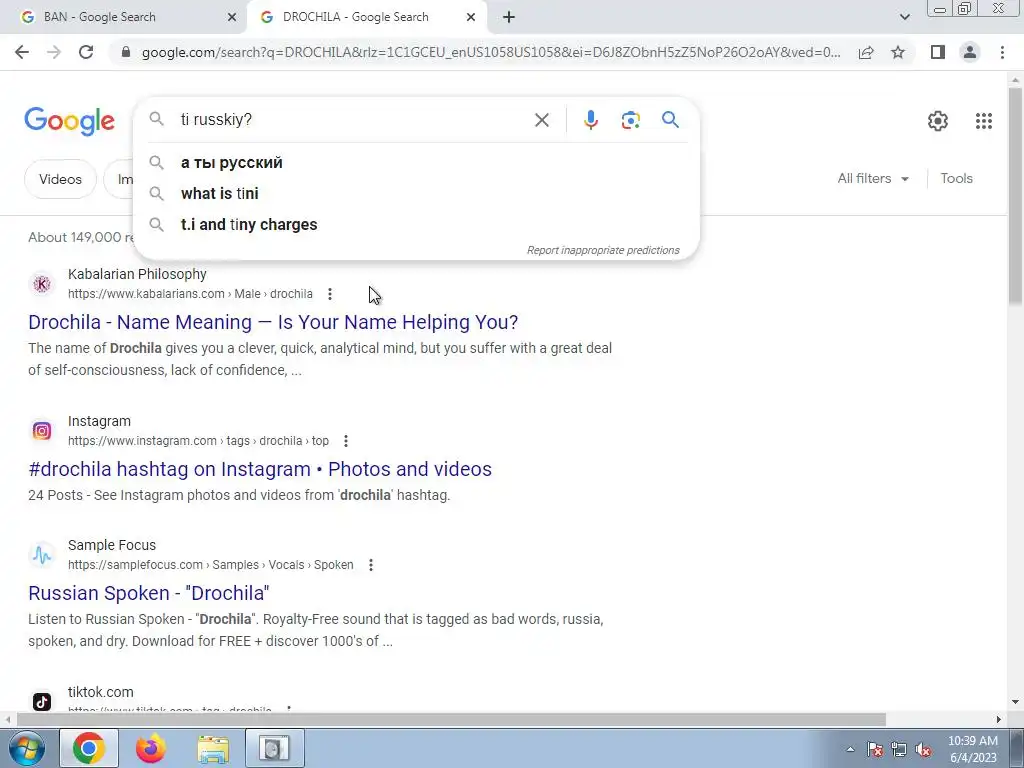Viewport: 1024px width, 768px height.
Task: Click the horizontal scrollbar thumb
Action: 451,719
